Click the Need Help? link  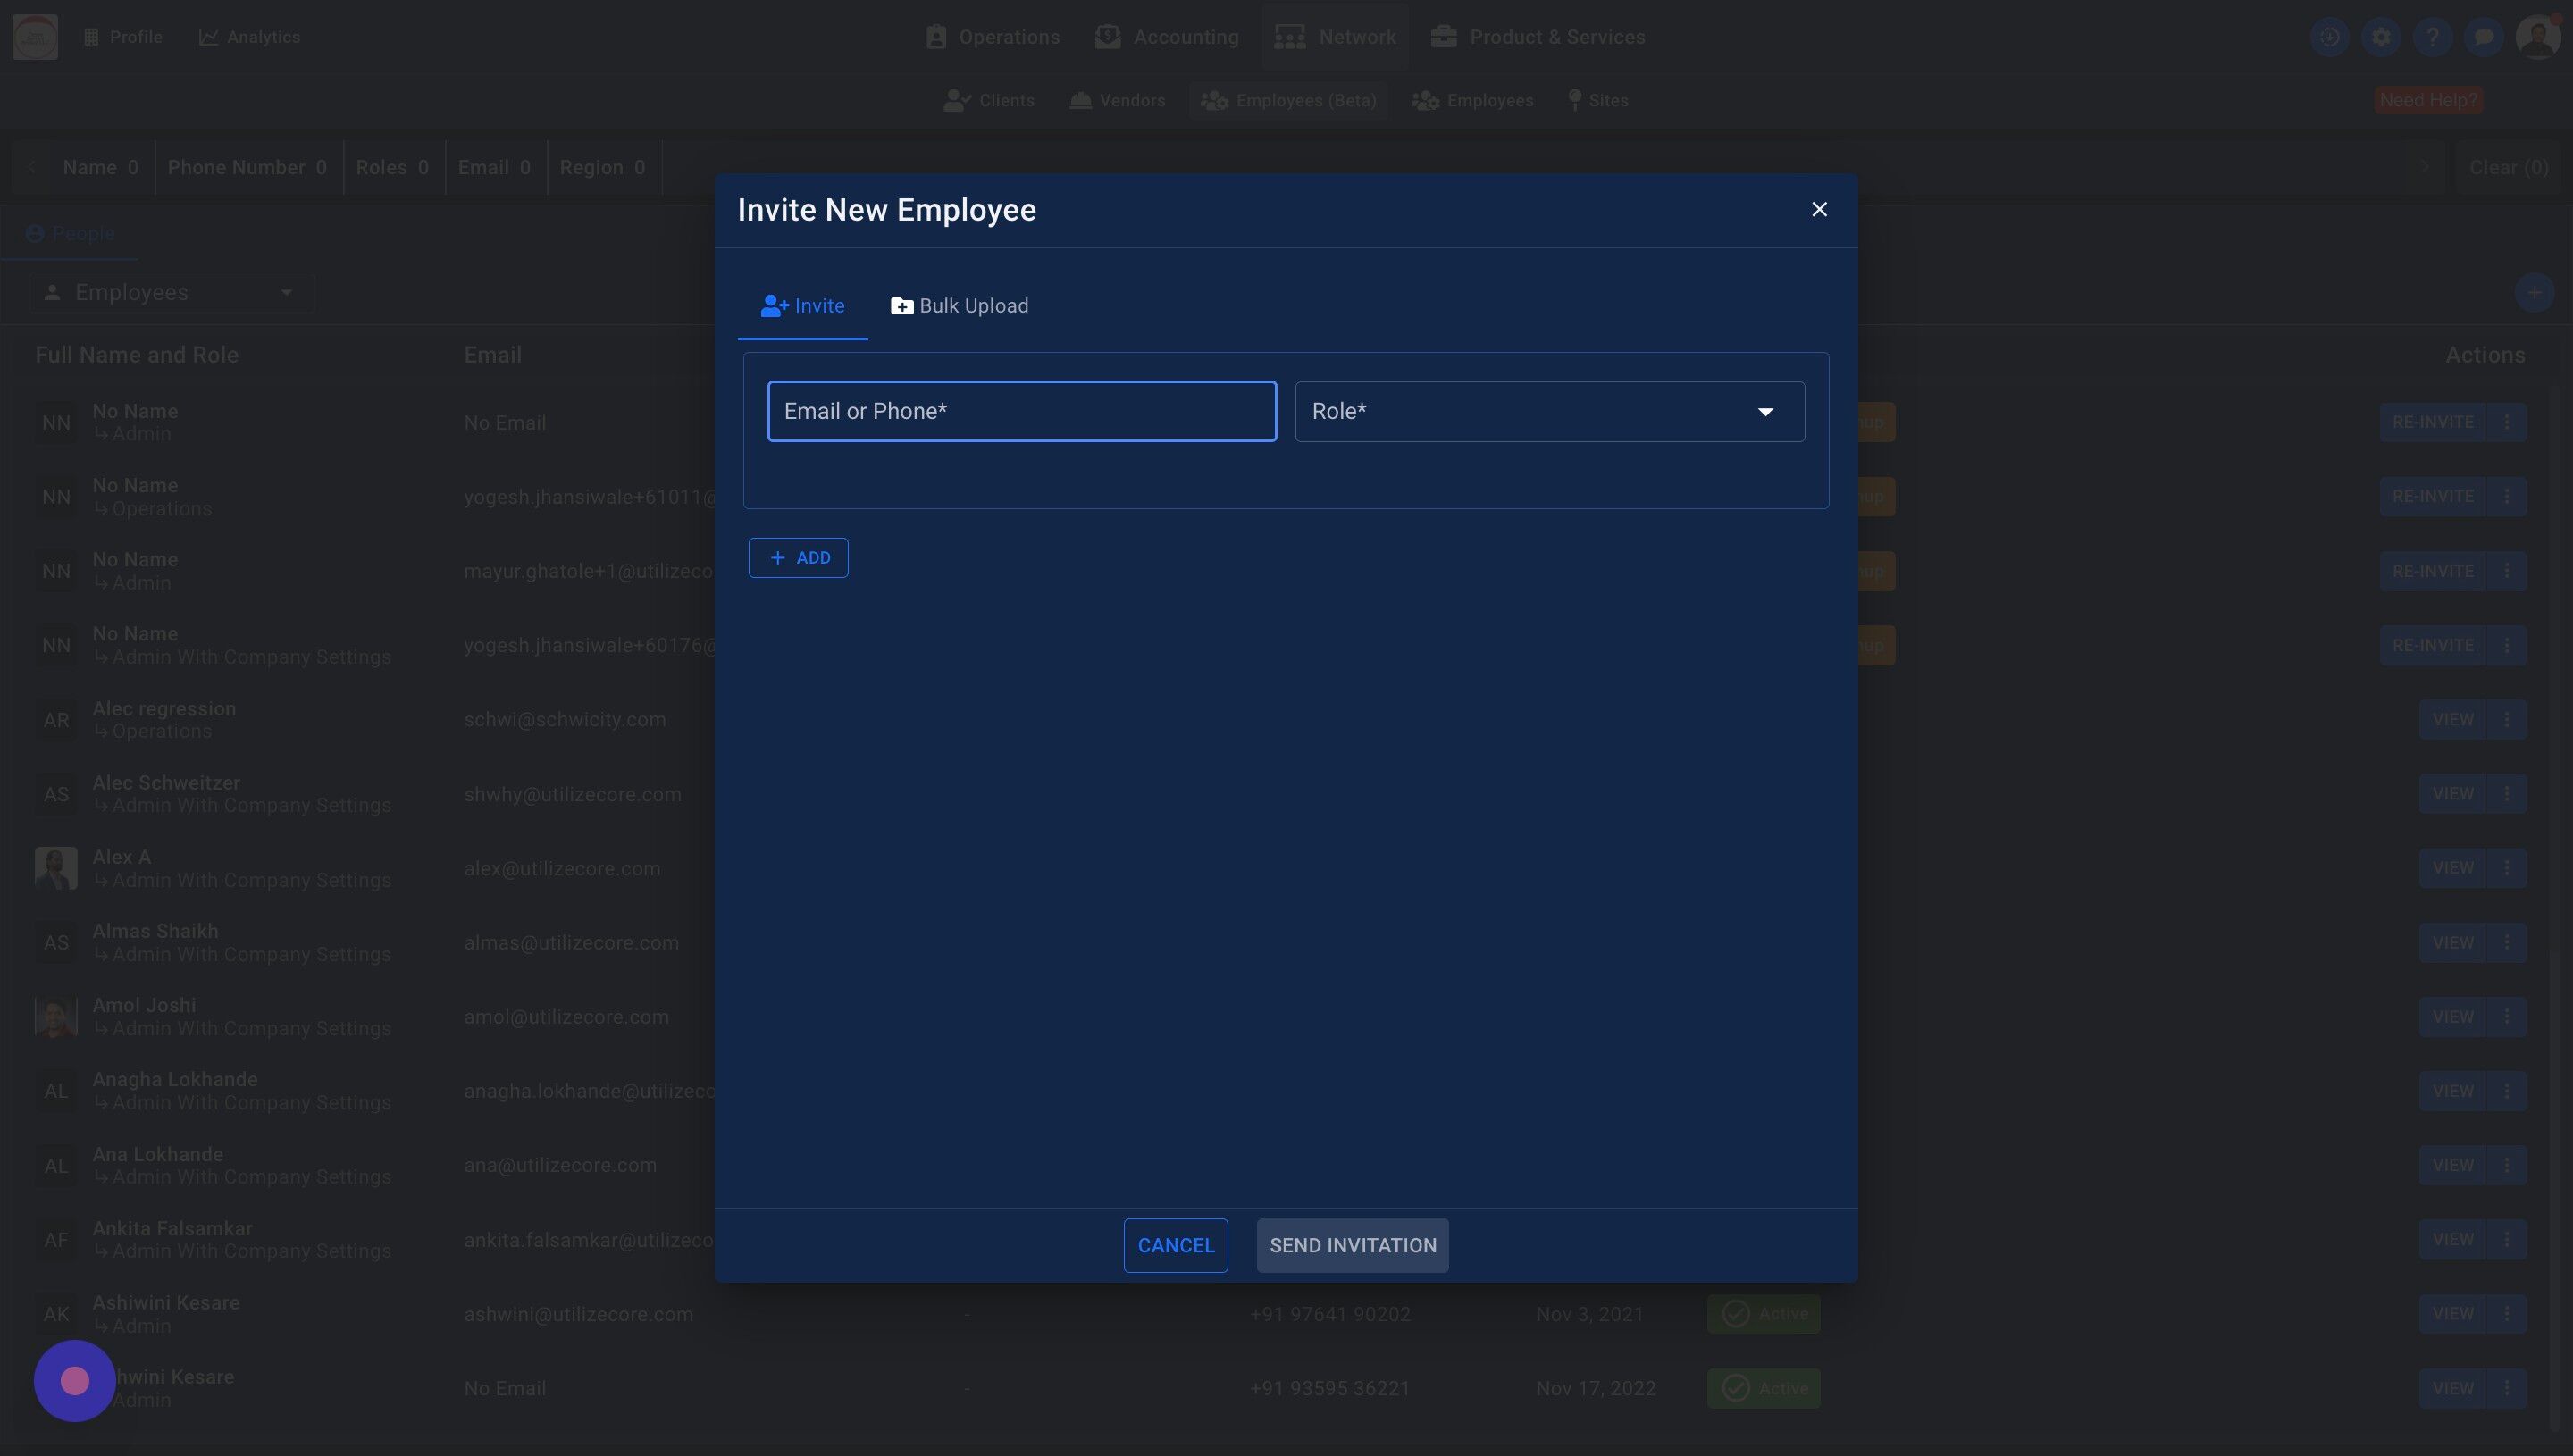point(2427,100)
